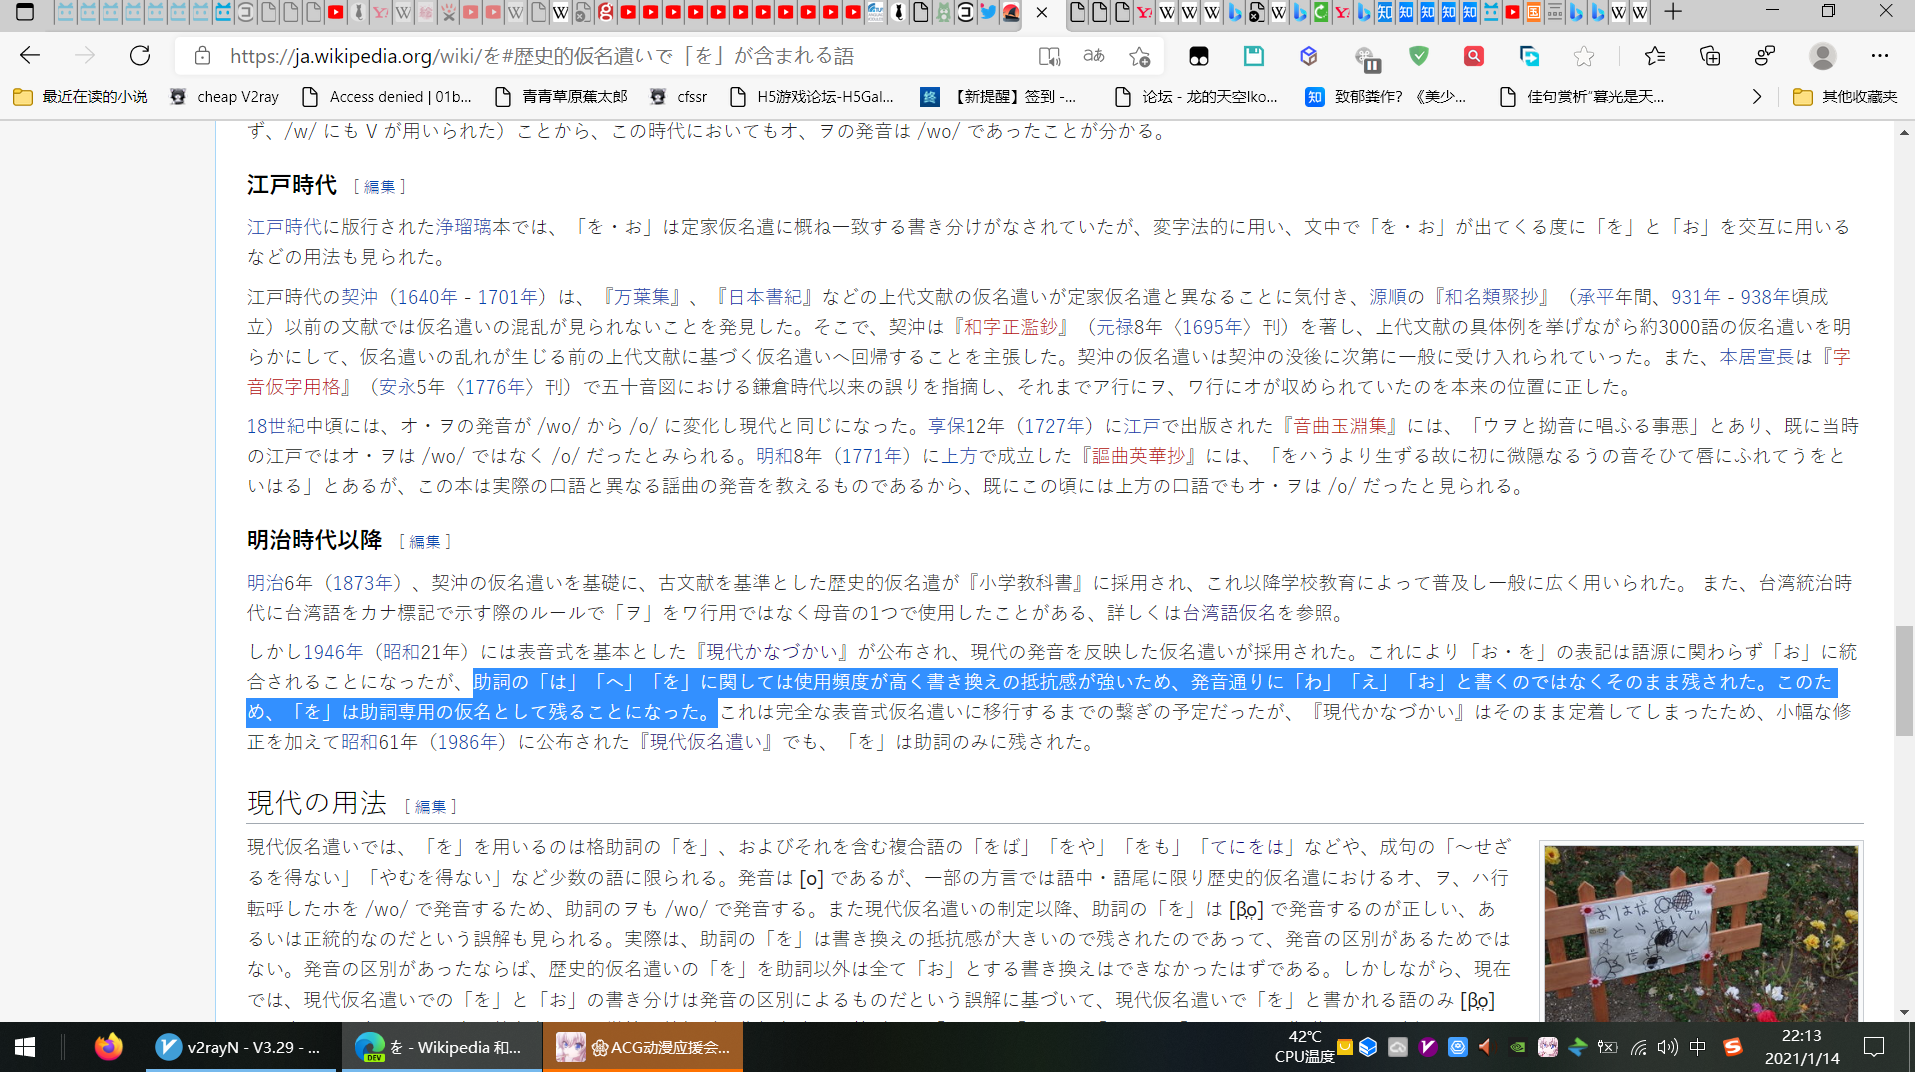Open the 论坛 - 龙的天空 bookmark
This screenshot has height=1072, width=1915.
click(x=1197, y=97)
